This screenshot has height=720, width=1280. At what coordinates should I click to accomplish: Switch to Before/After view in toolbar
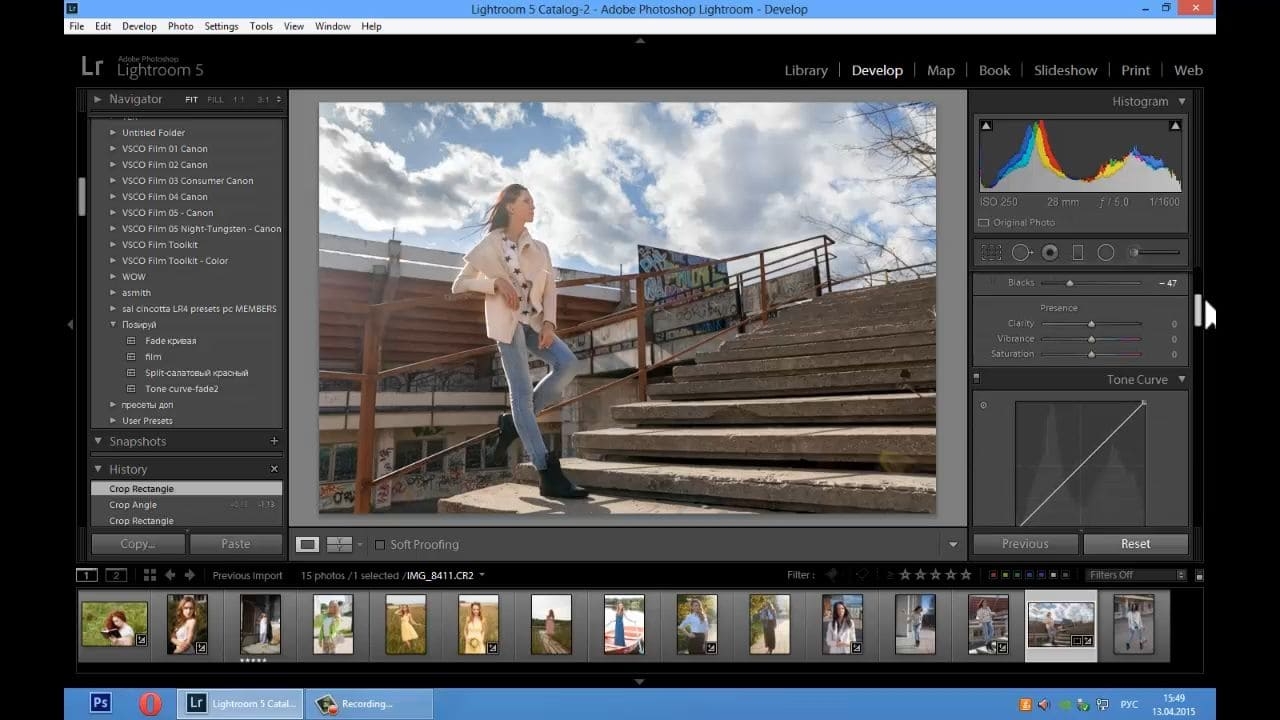(340, 544)
